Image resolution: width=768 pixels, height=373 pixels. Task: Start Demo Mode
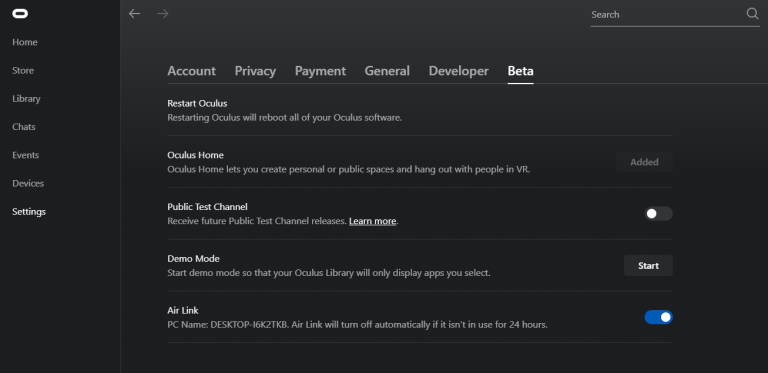pyautogui.click(x=648, y=265)
